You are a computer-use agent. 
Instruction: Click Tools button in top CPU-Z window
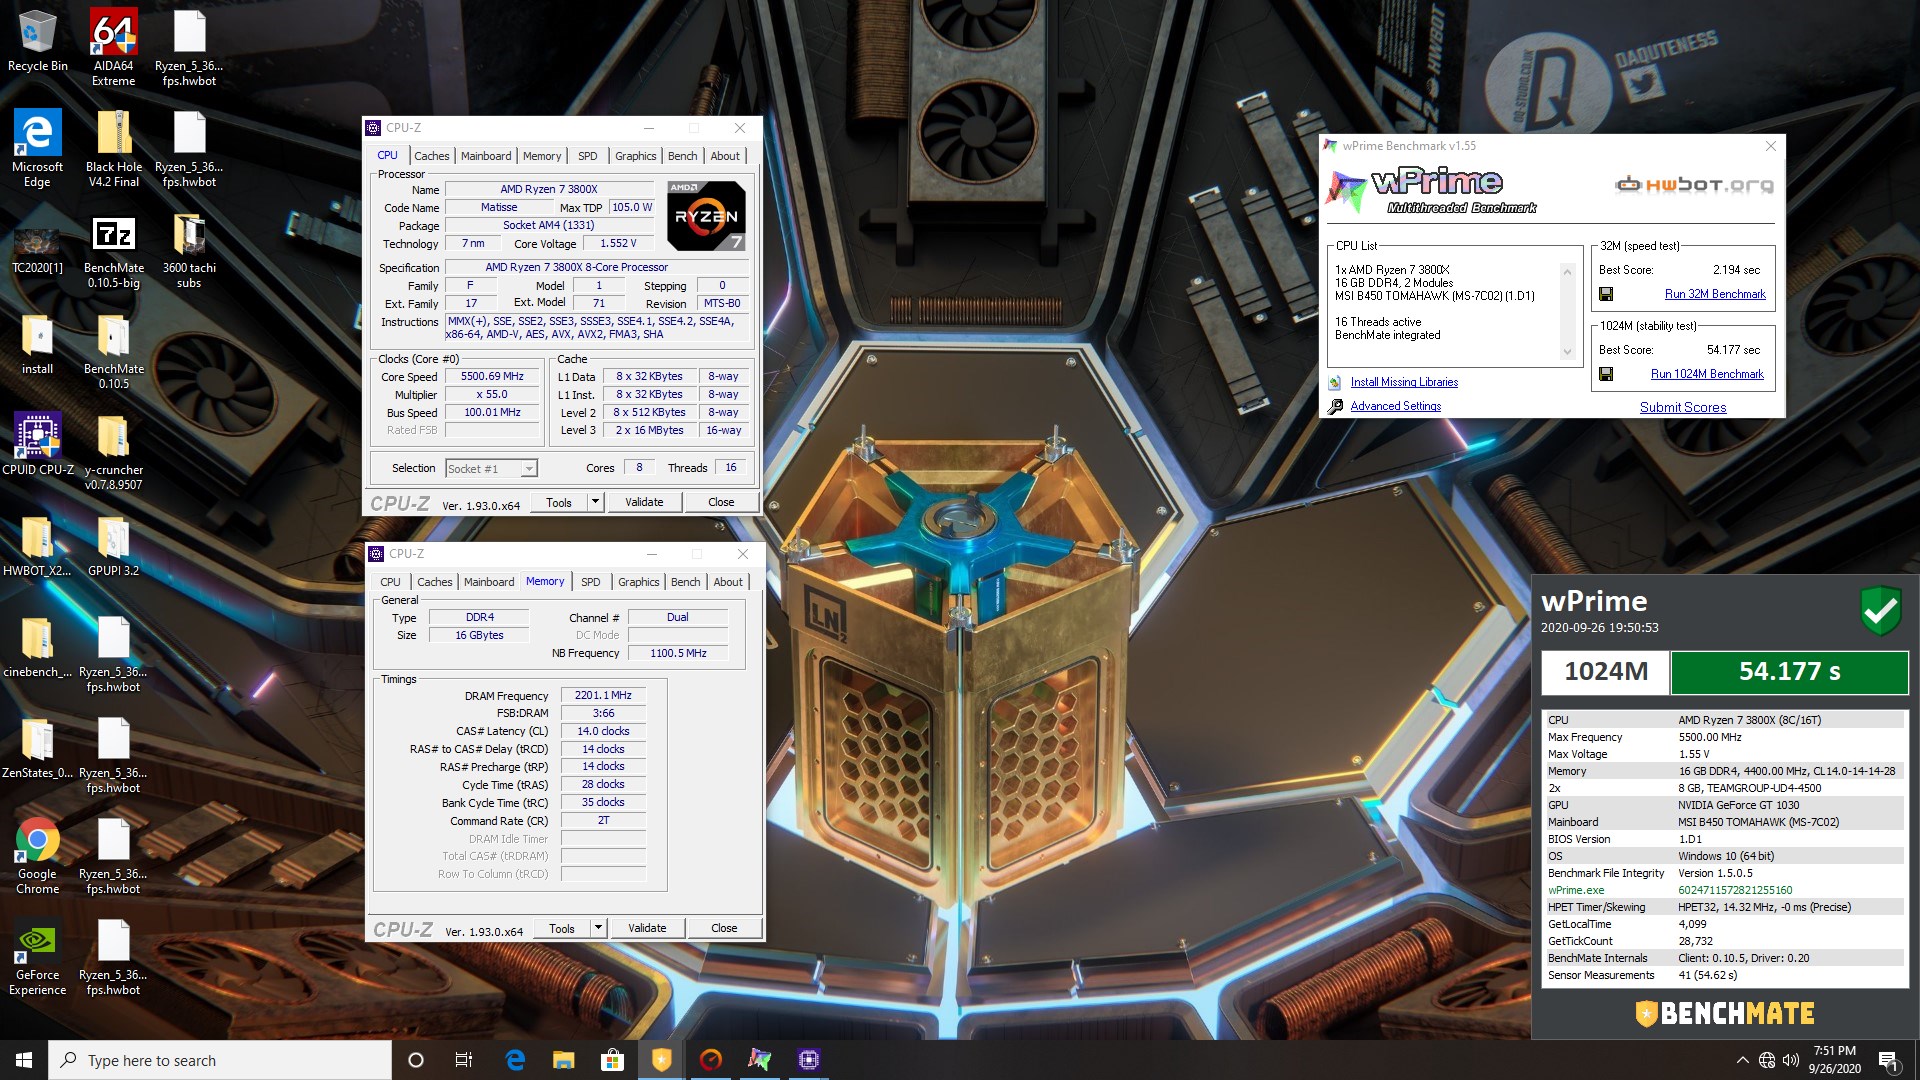[559, 502]
